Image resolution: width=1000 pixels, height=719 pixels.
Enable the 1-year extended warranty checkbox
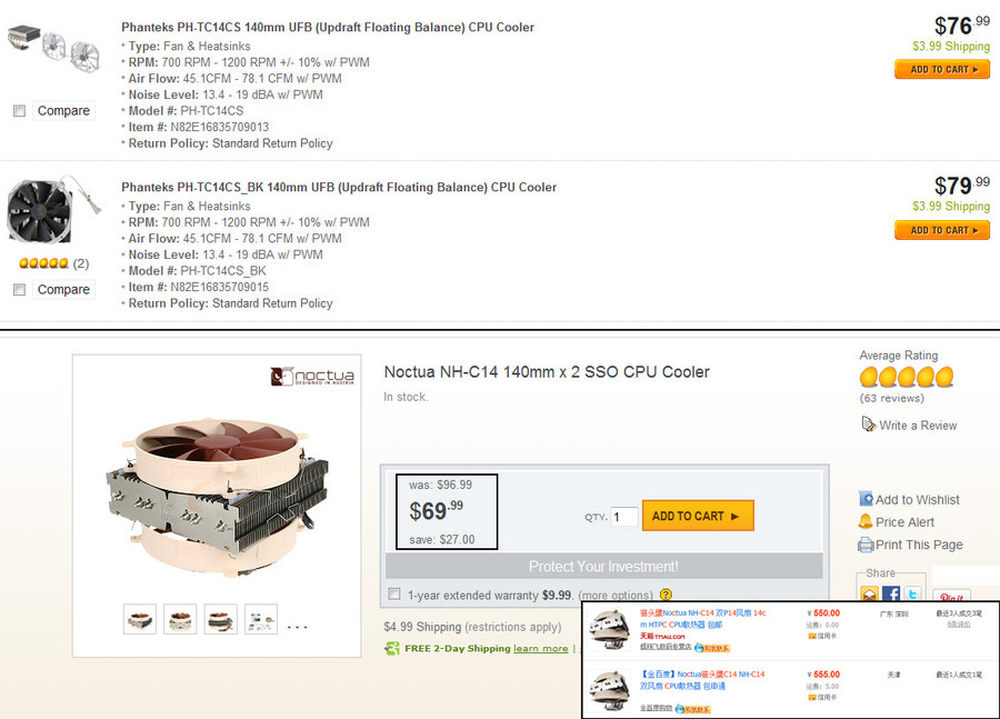tap(395, 594)
